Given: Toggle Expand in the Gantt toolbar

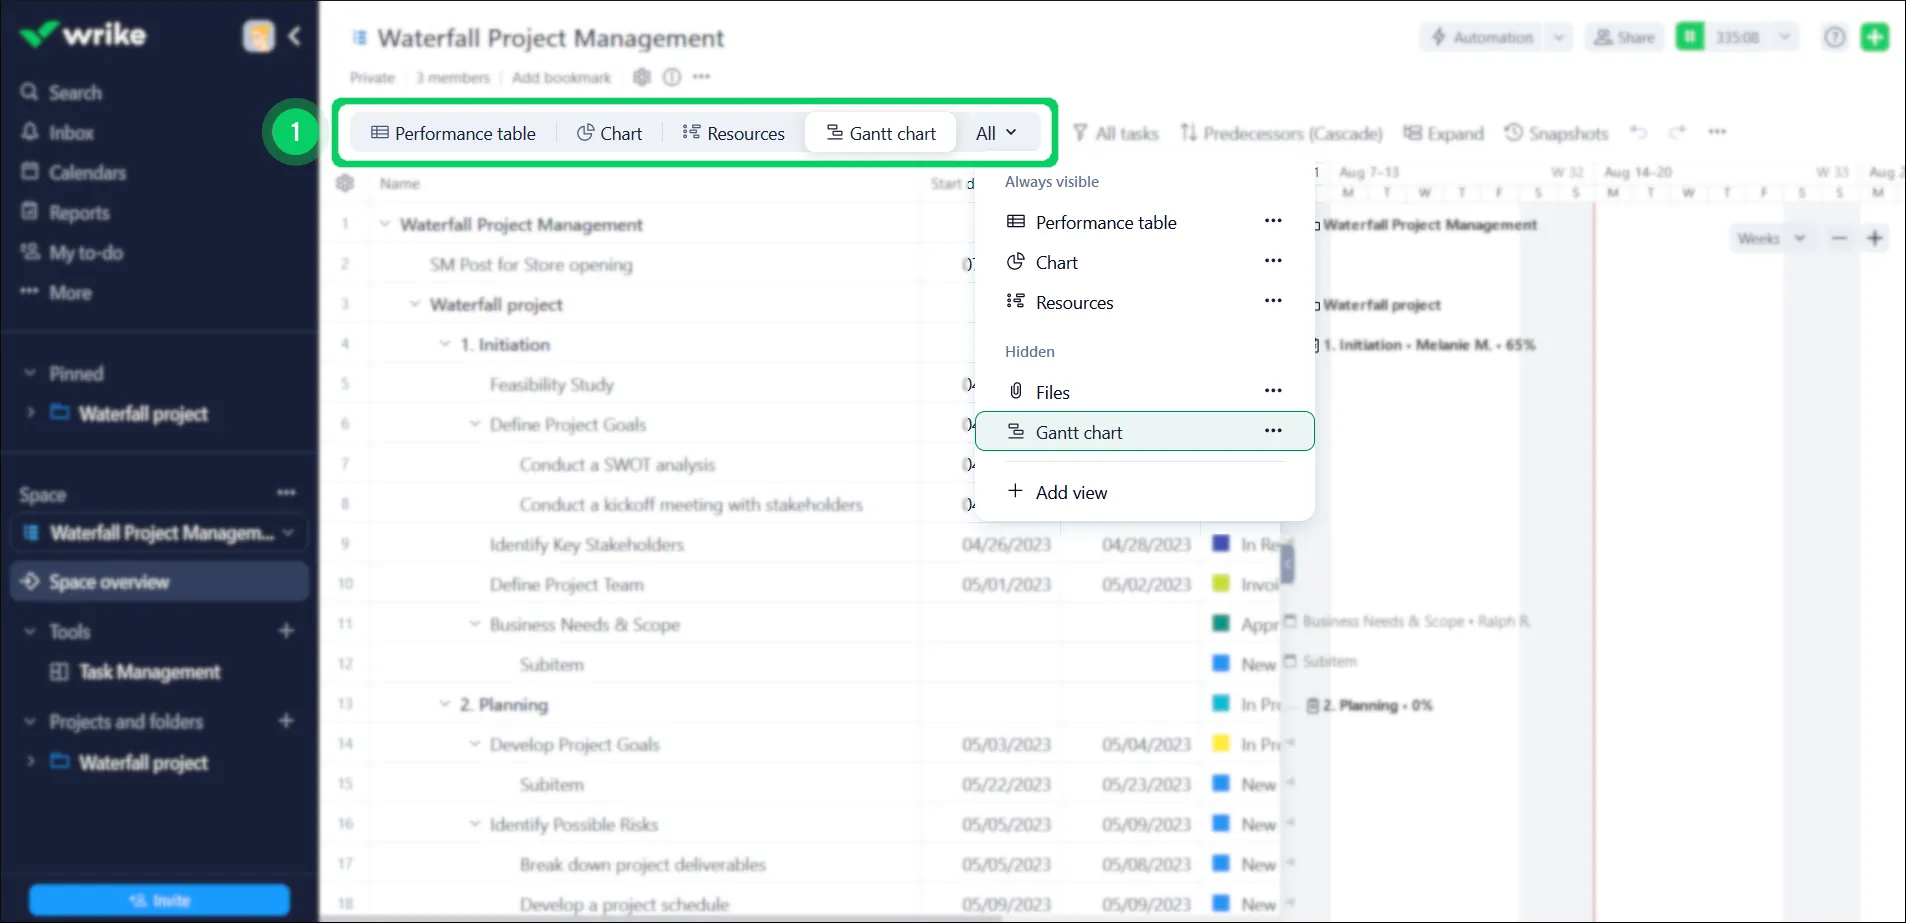Looking at the screenshot, I should click(x=1444, y=133).
